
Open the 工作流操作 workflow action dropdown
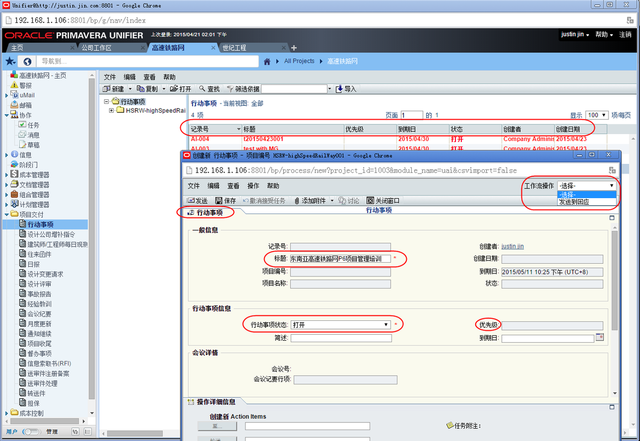(x=585, y=186)
